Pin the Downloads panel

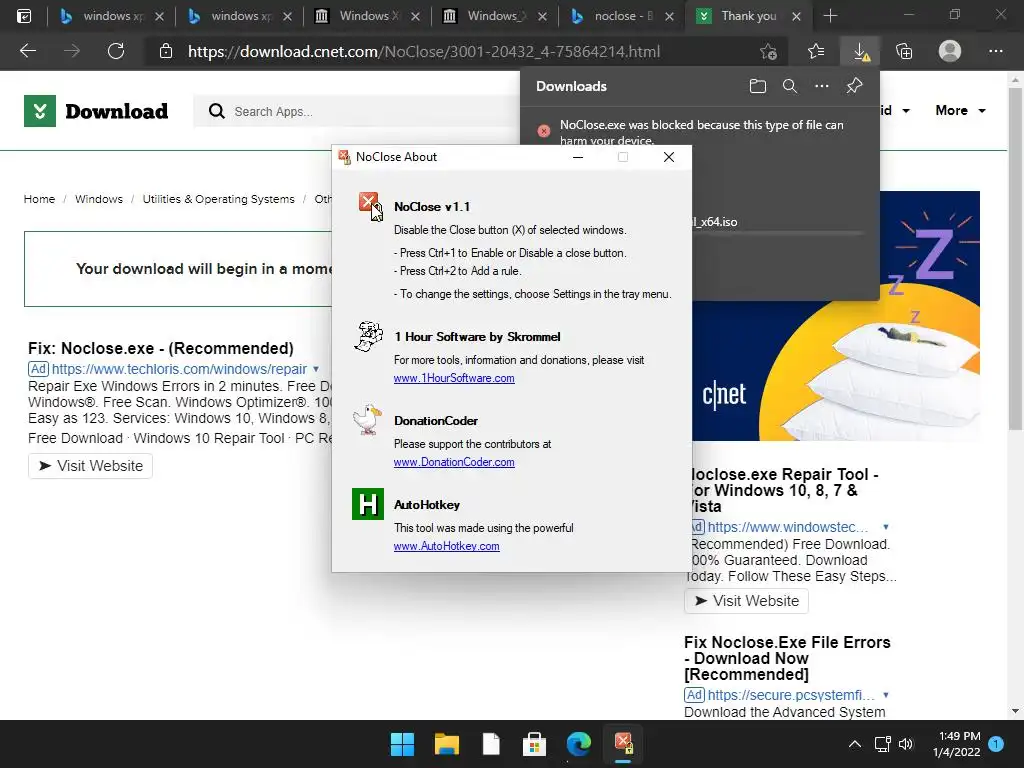pos(854,86)
